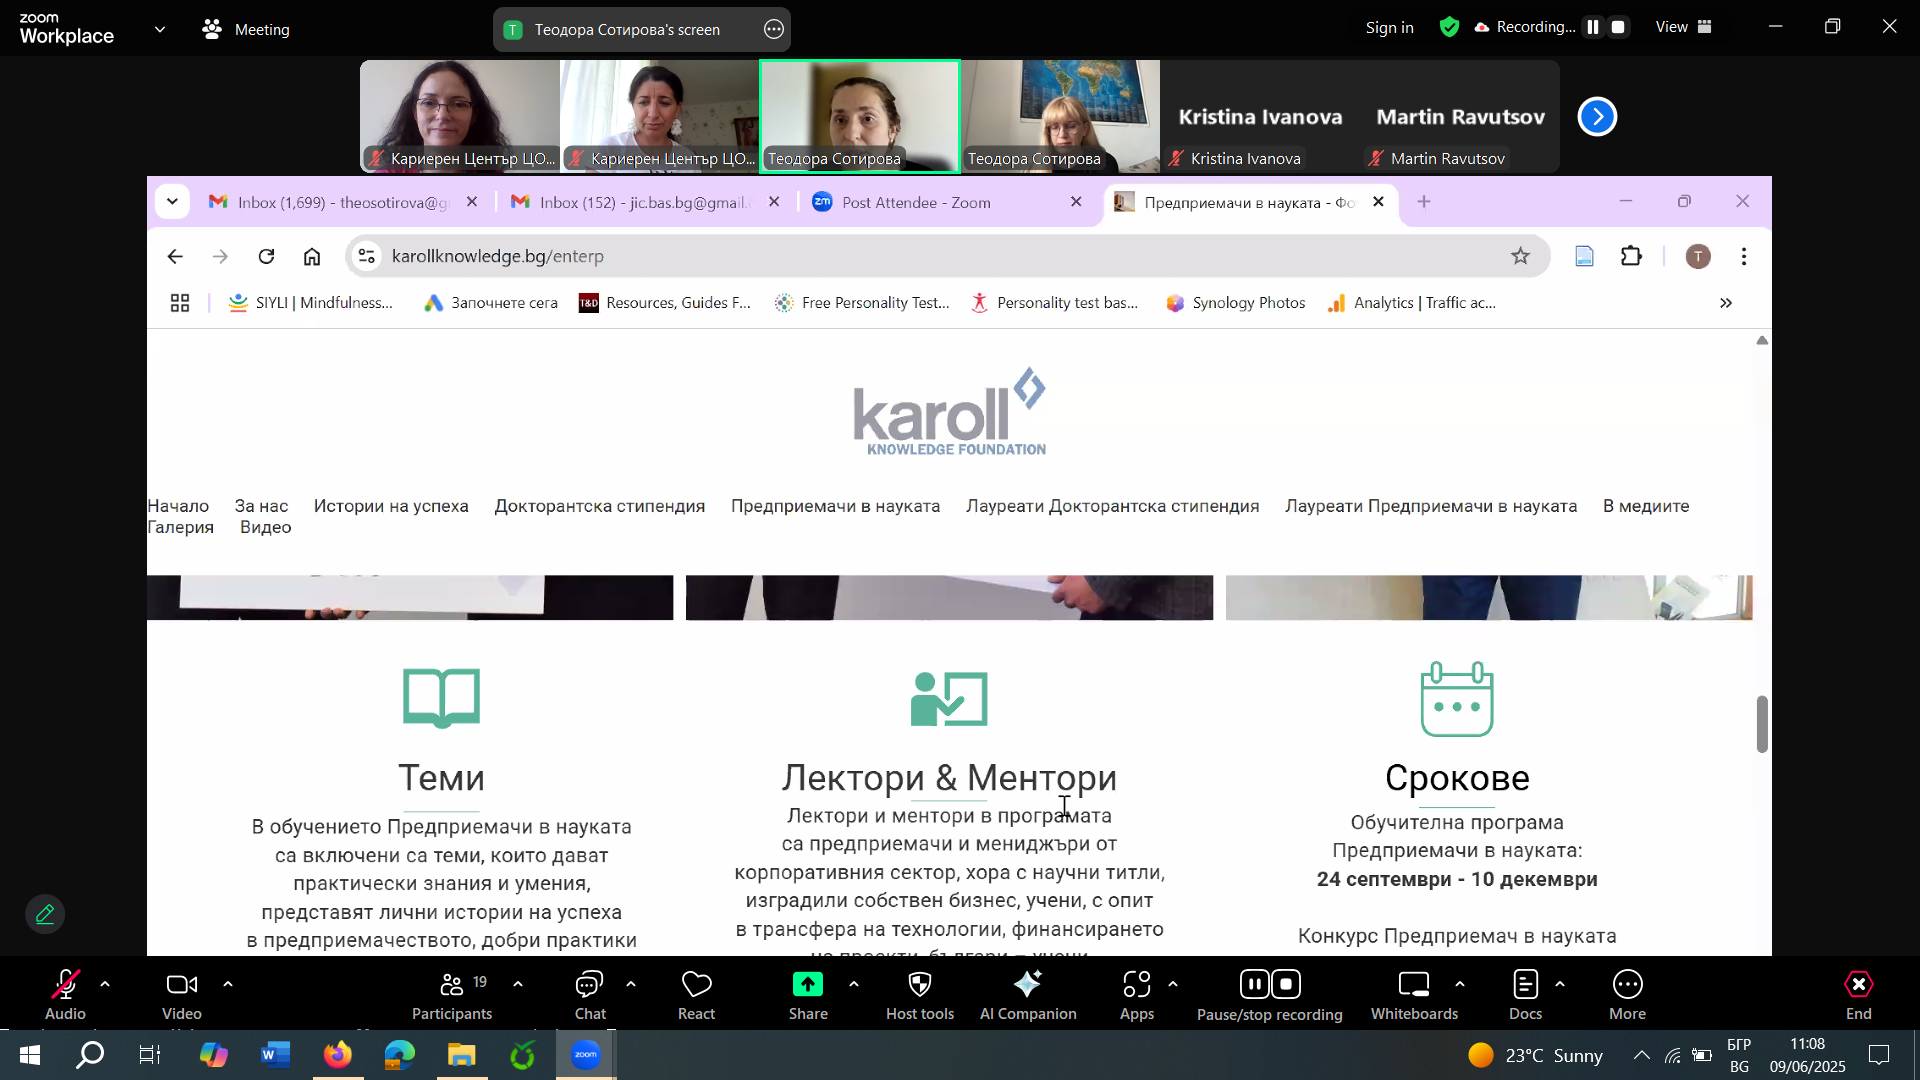Open the View layout dropdown
1920x1080 pixels.
click(1684, 27)
